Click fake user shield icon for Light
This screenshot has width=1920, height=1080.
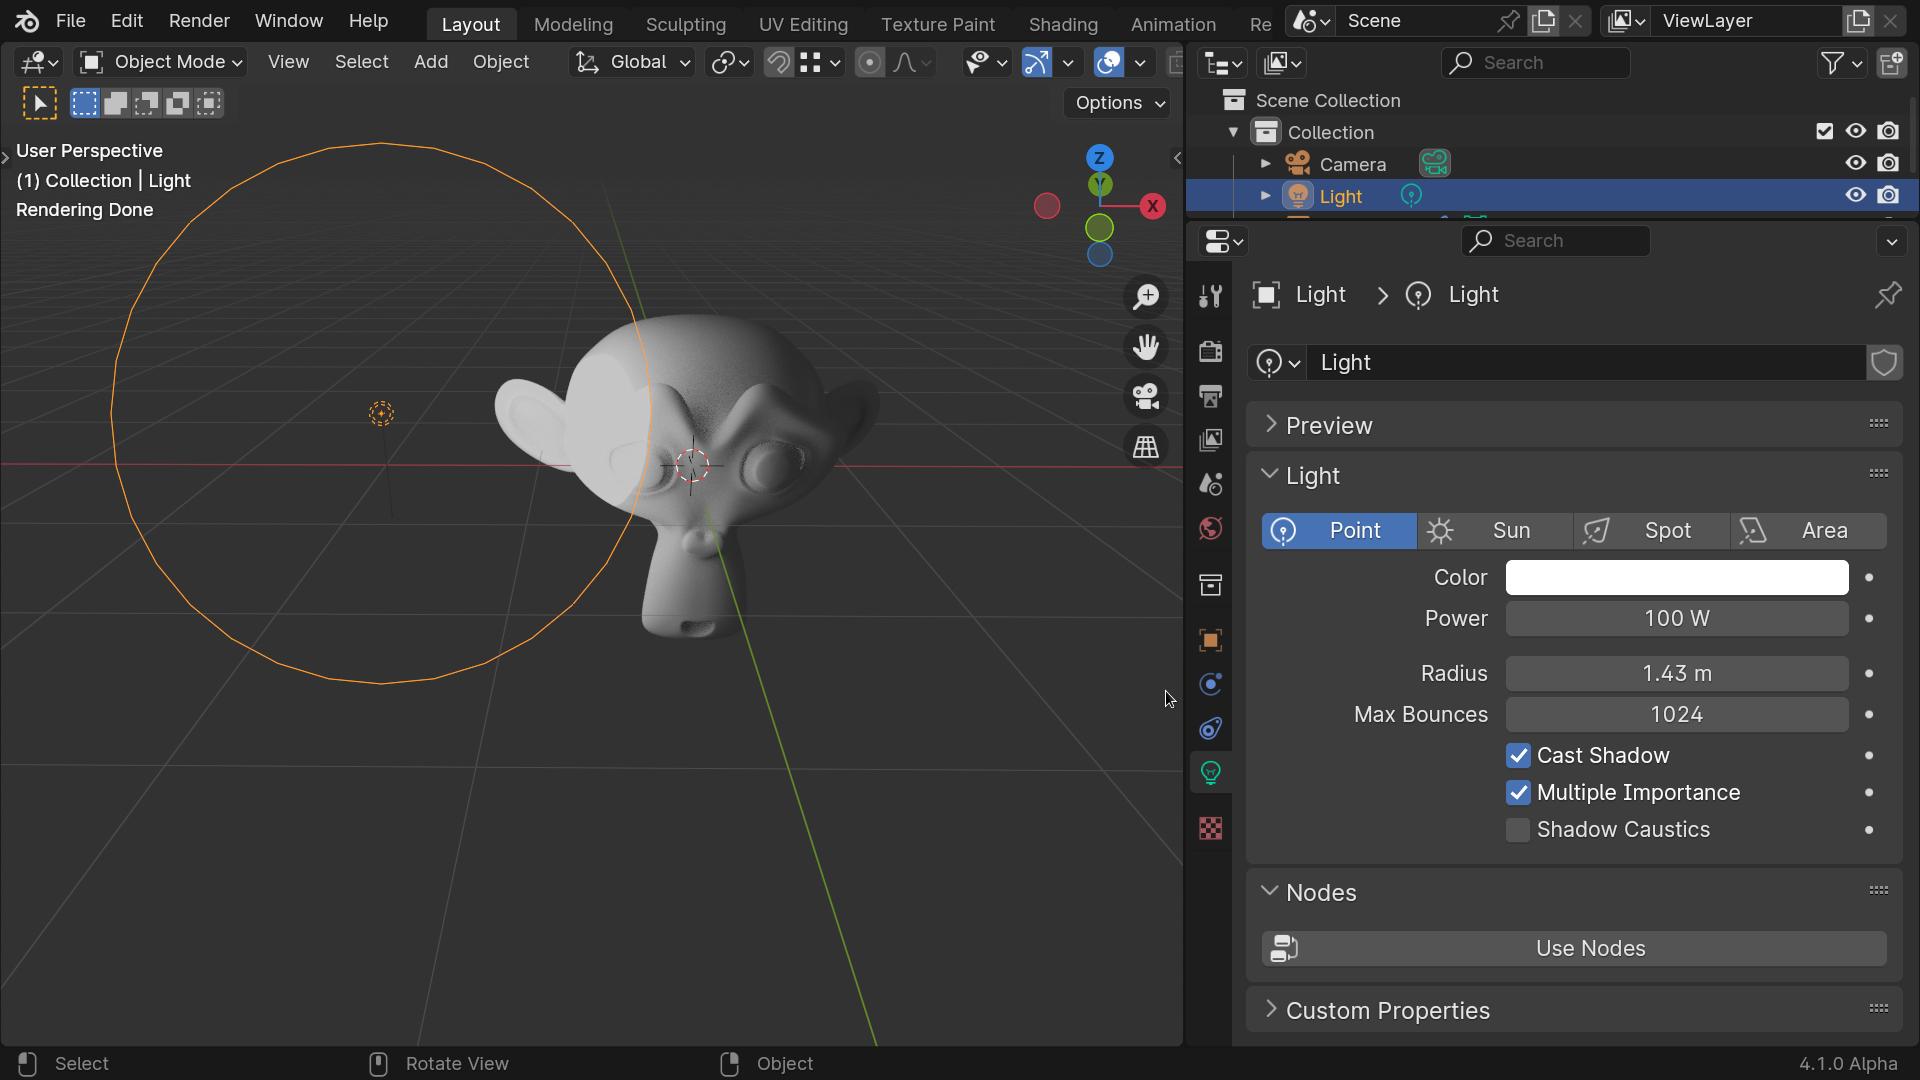[x=1884, y=363]
